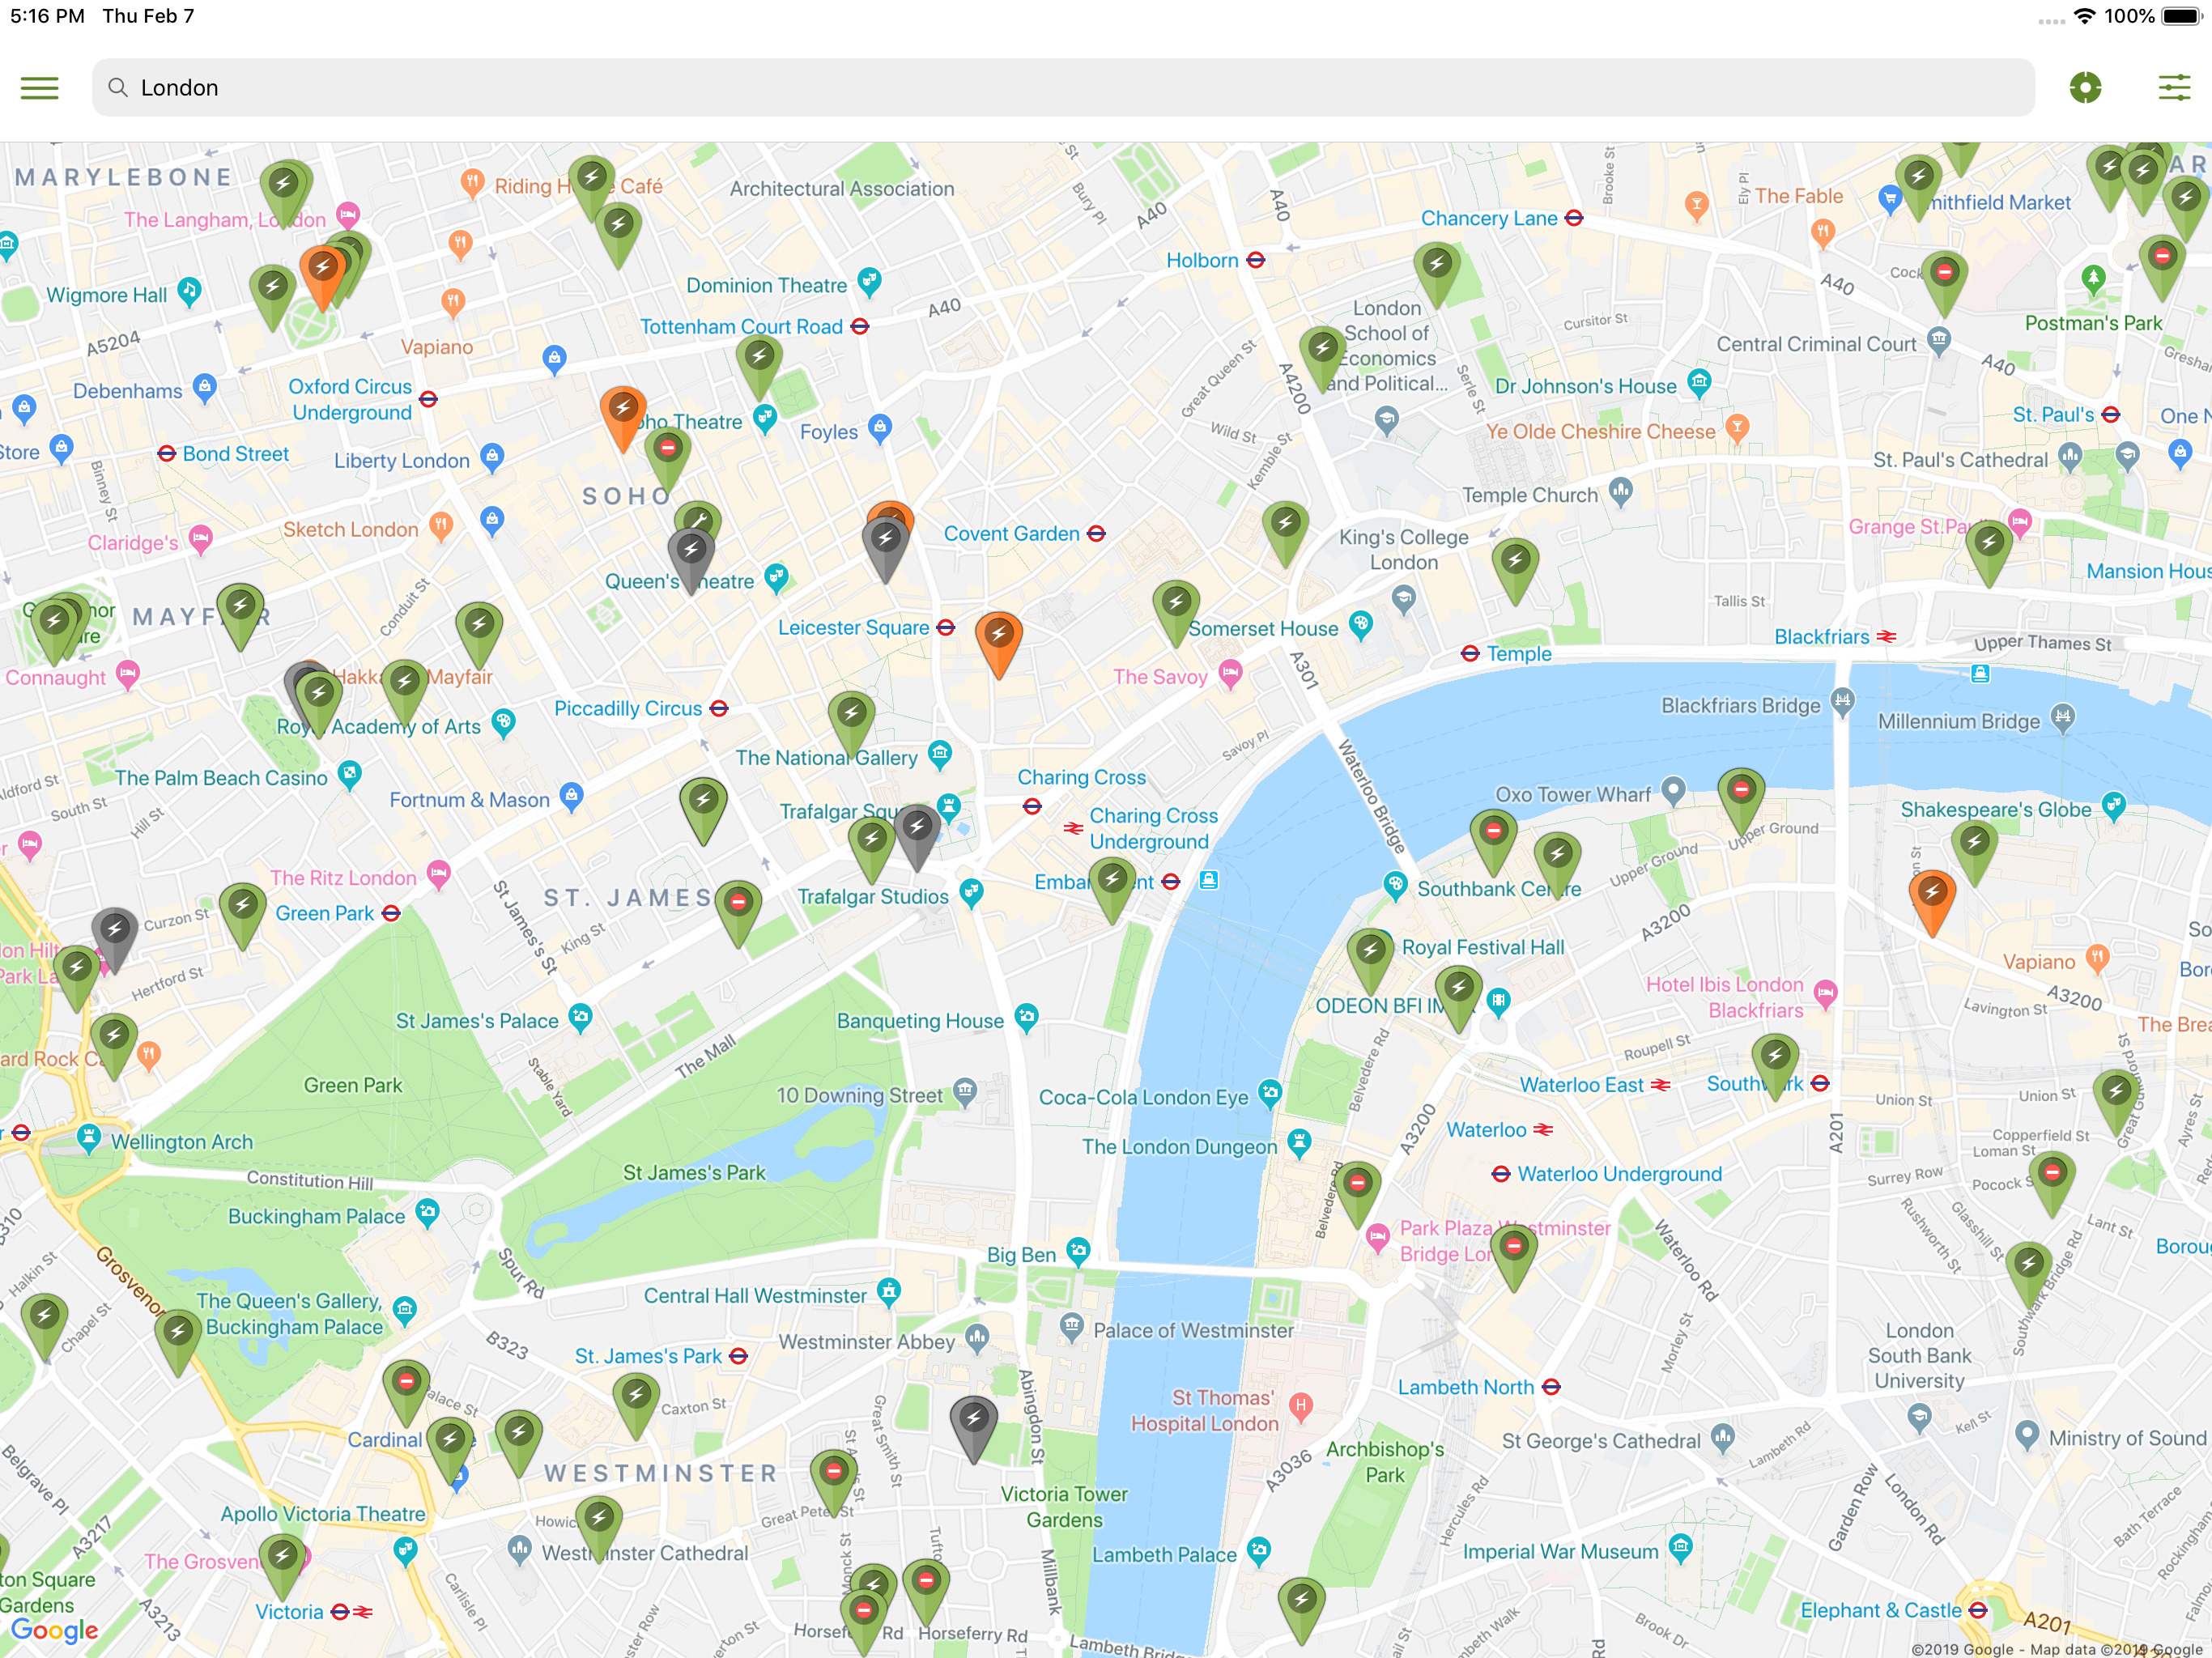Center map on current location
Screen dimensions: 2212x1658
click(2084, 88)
